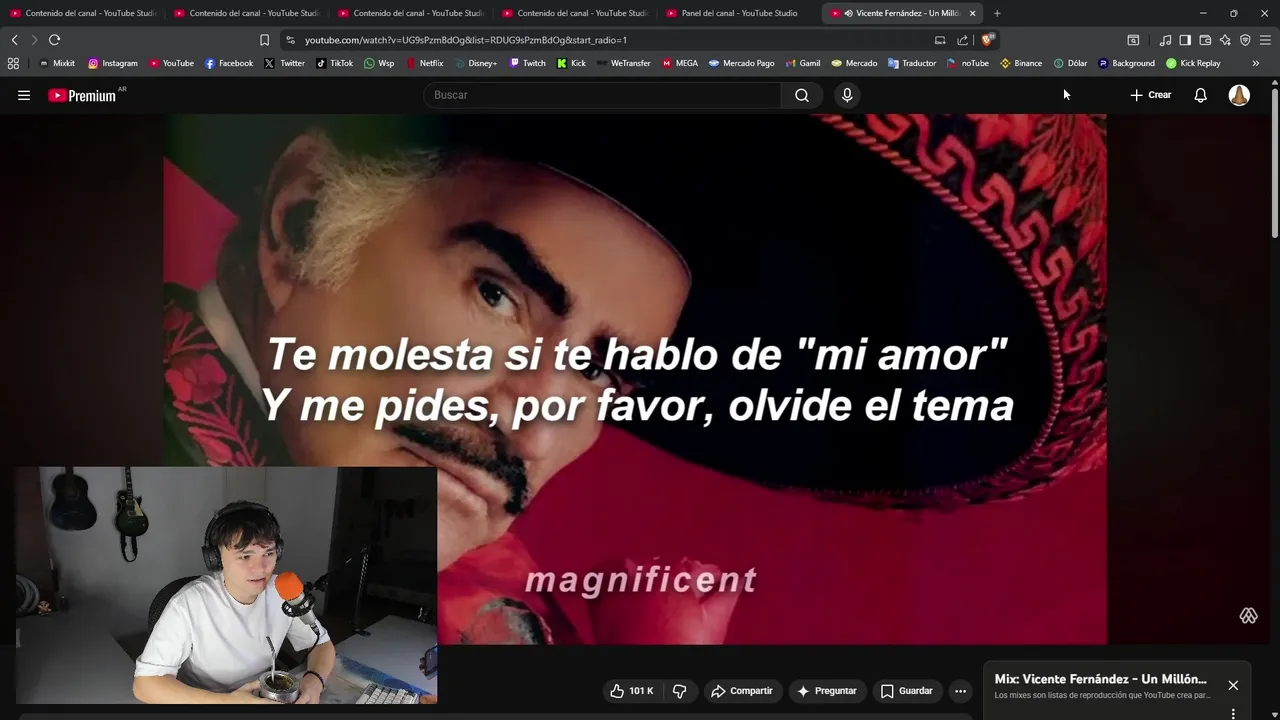Open the Binance bookmark

[1021, 63]
